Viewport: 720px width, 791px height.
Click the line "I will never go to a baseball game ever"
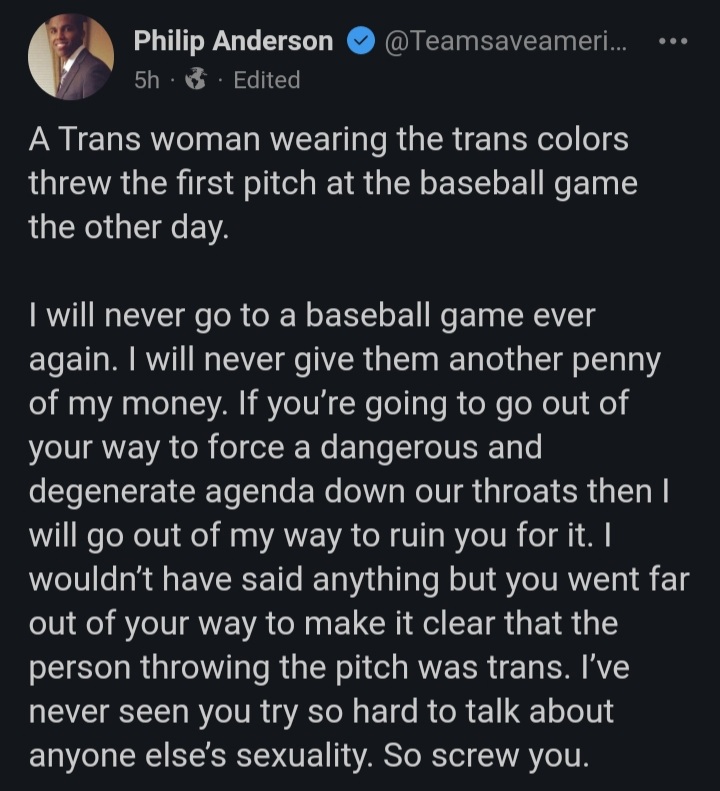(x=312, y=316)
